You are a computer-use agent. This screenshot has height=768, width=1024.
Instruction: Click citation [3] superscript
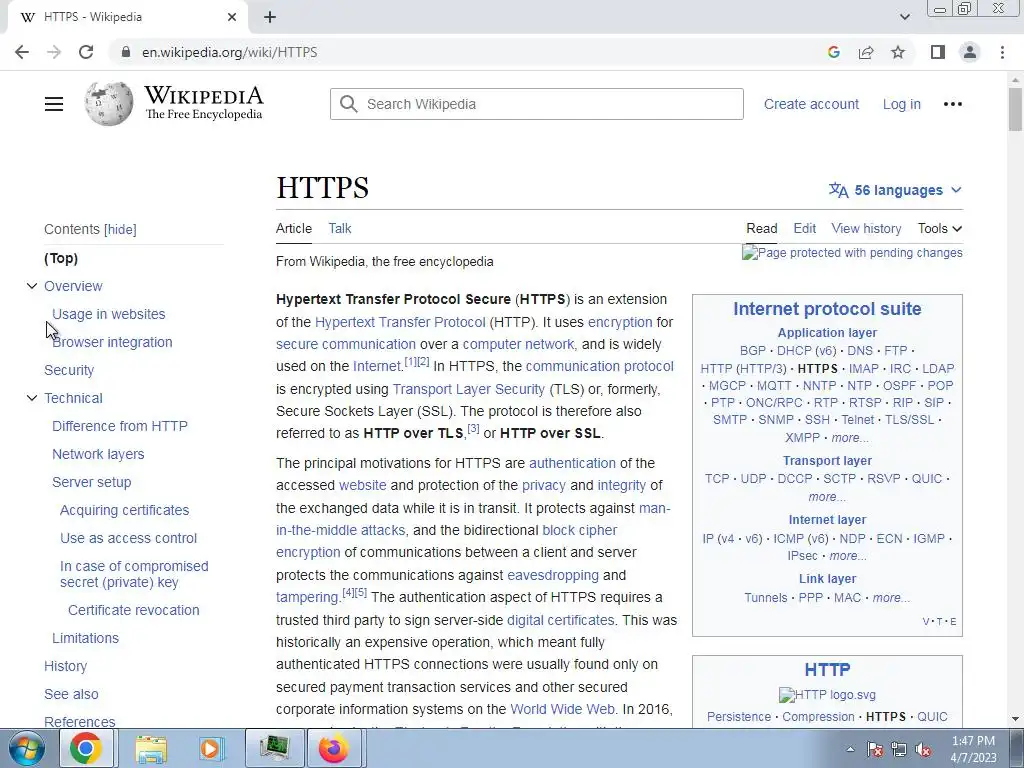[473, 429]
